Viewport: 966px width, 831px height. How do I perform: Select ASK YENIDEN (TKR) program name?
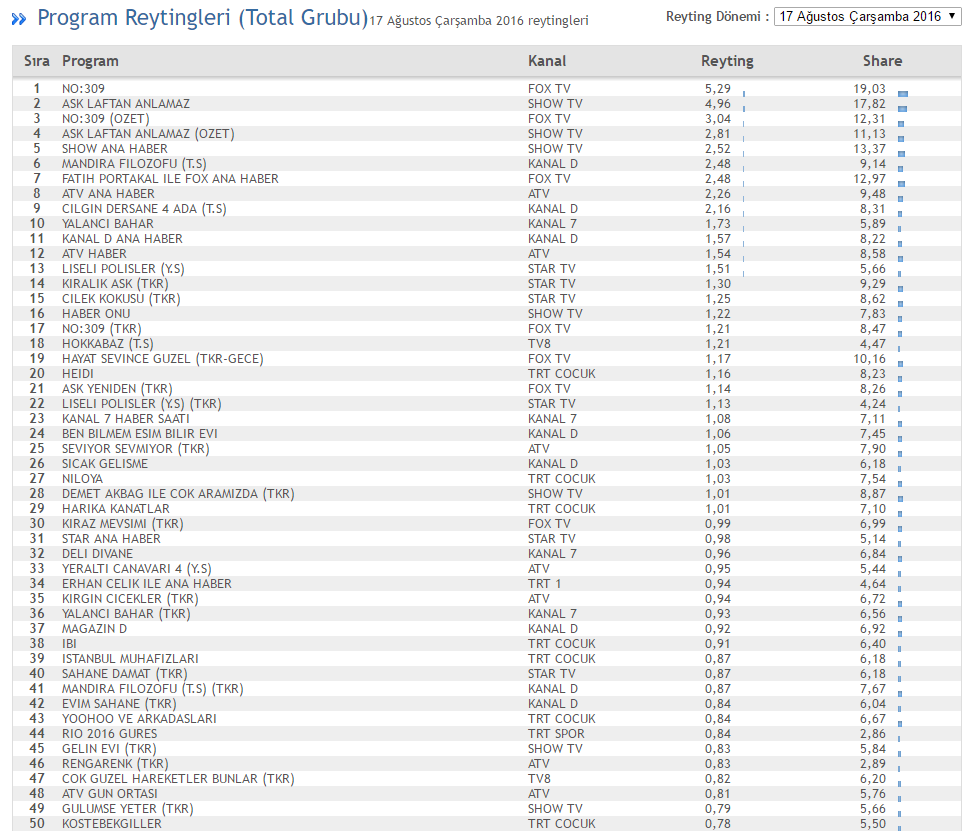(117, 389)
